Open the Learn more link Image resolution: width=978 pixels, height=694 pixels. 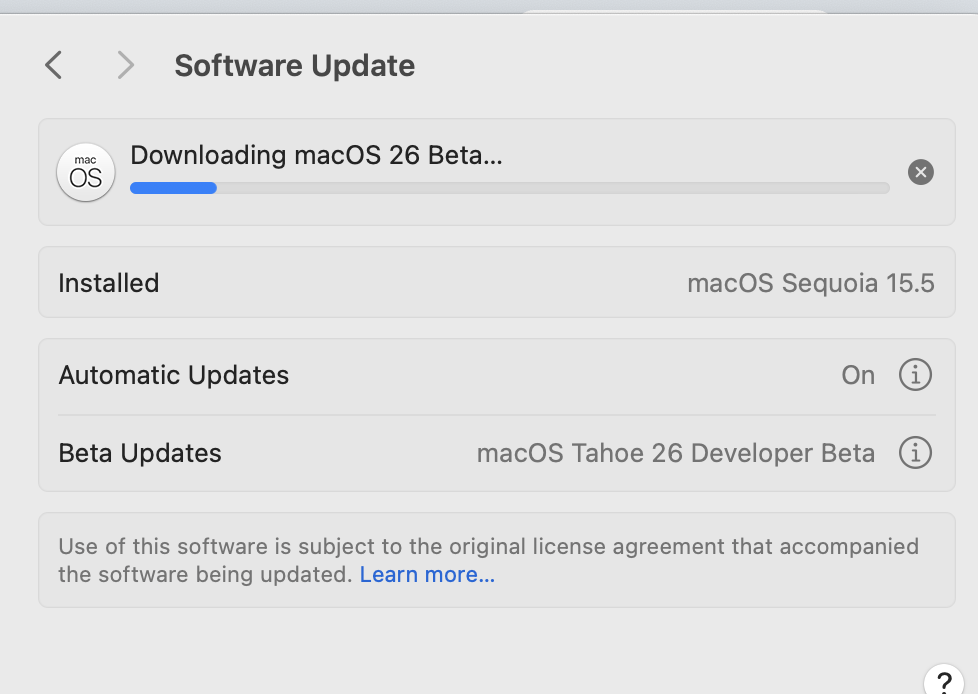coord(427,575)
